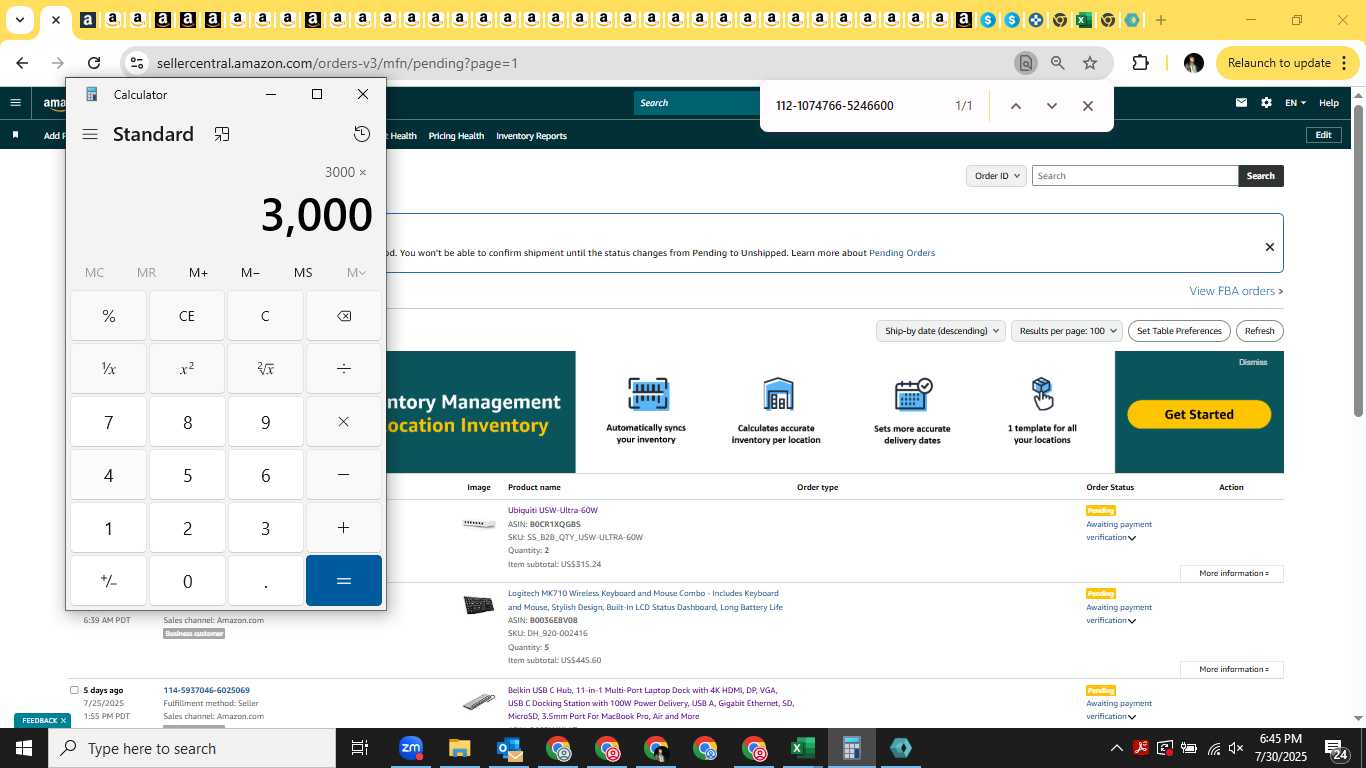Click the Calculator backspace key
This screenshot has width=1366, height=768.
coord(344,316)
